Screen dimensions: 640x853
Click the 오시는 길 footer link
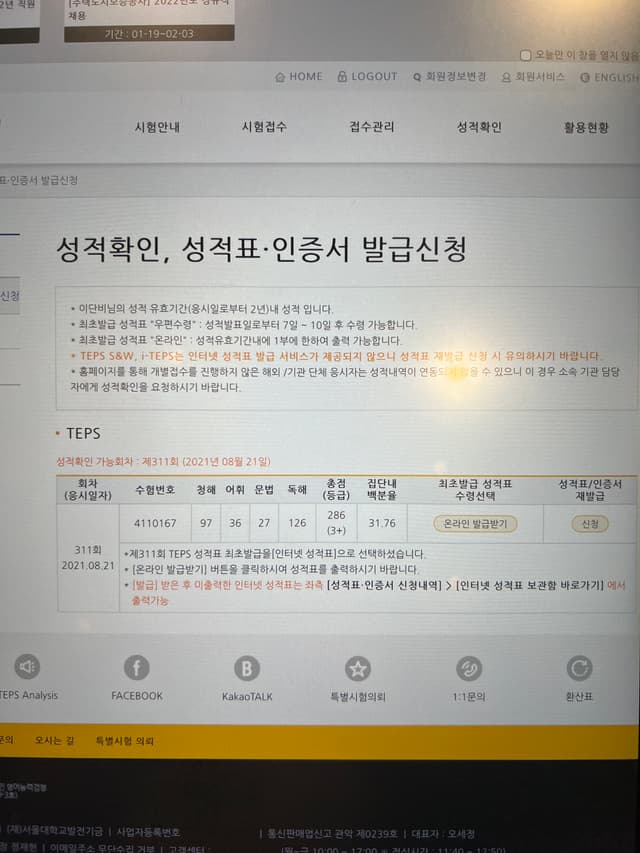[54, 740]
